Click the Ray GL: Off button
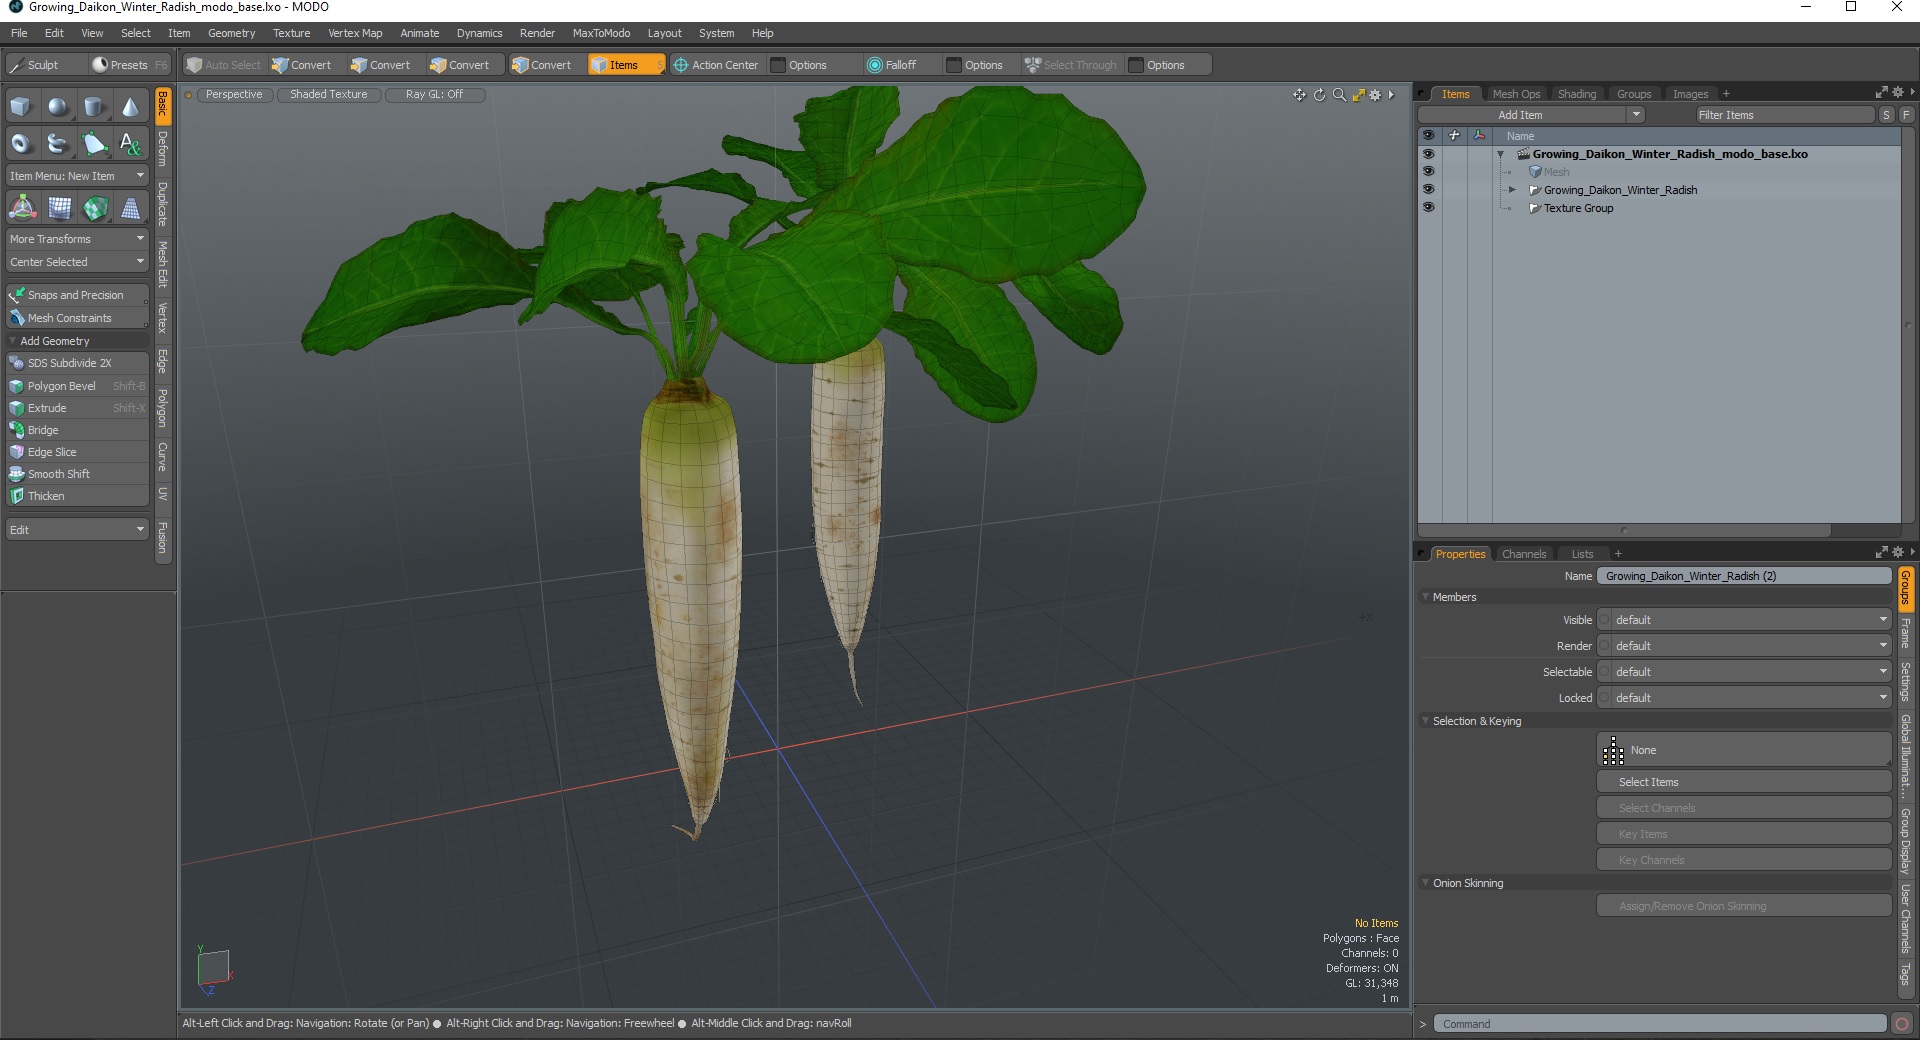Viewport: 1920px width, 1040px height. [434, 95]
